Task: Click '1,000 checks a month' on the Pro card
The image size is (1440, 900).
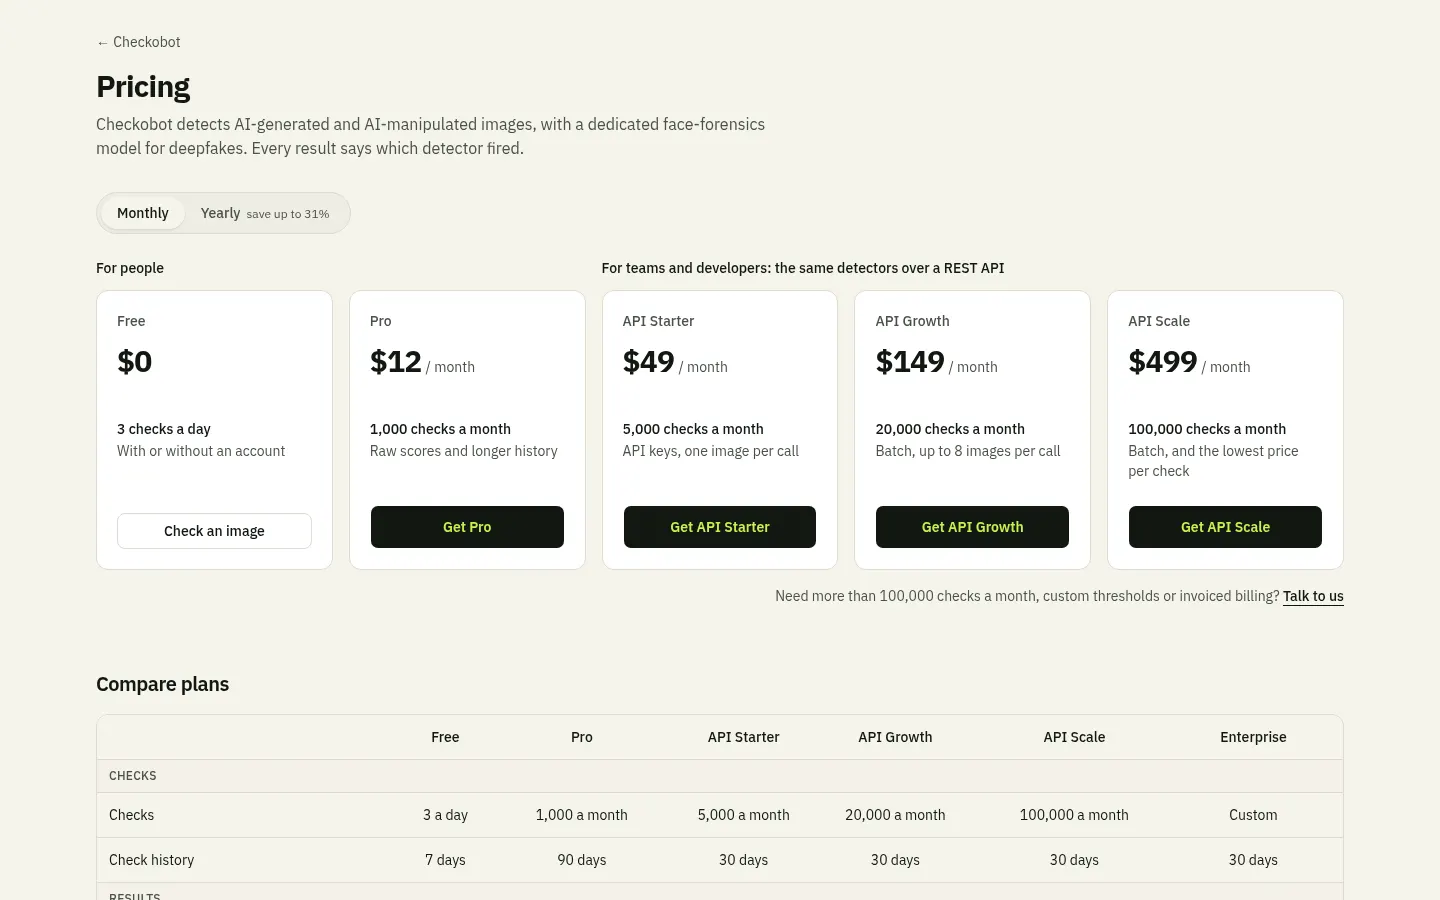Action: tap(440, 429)
